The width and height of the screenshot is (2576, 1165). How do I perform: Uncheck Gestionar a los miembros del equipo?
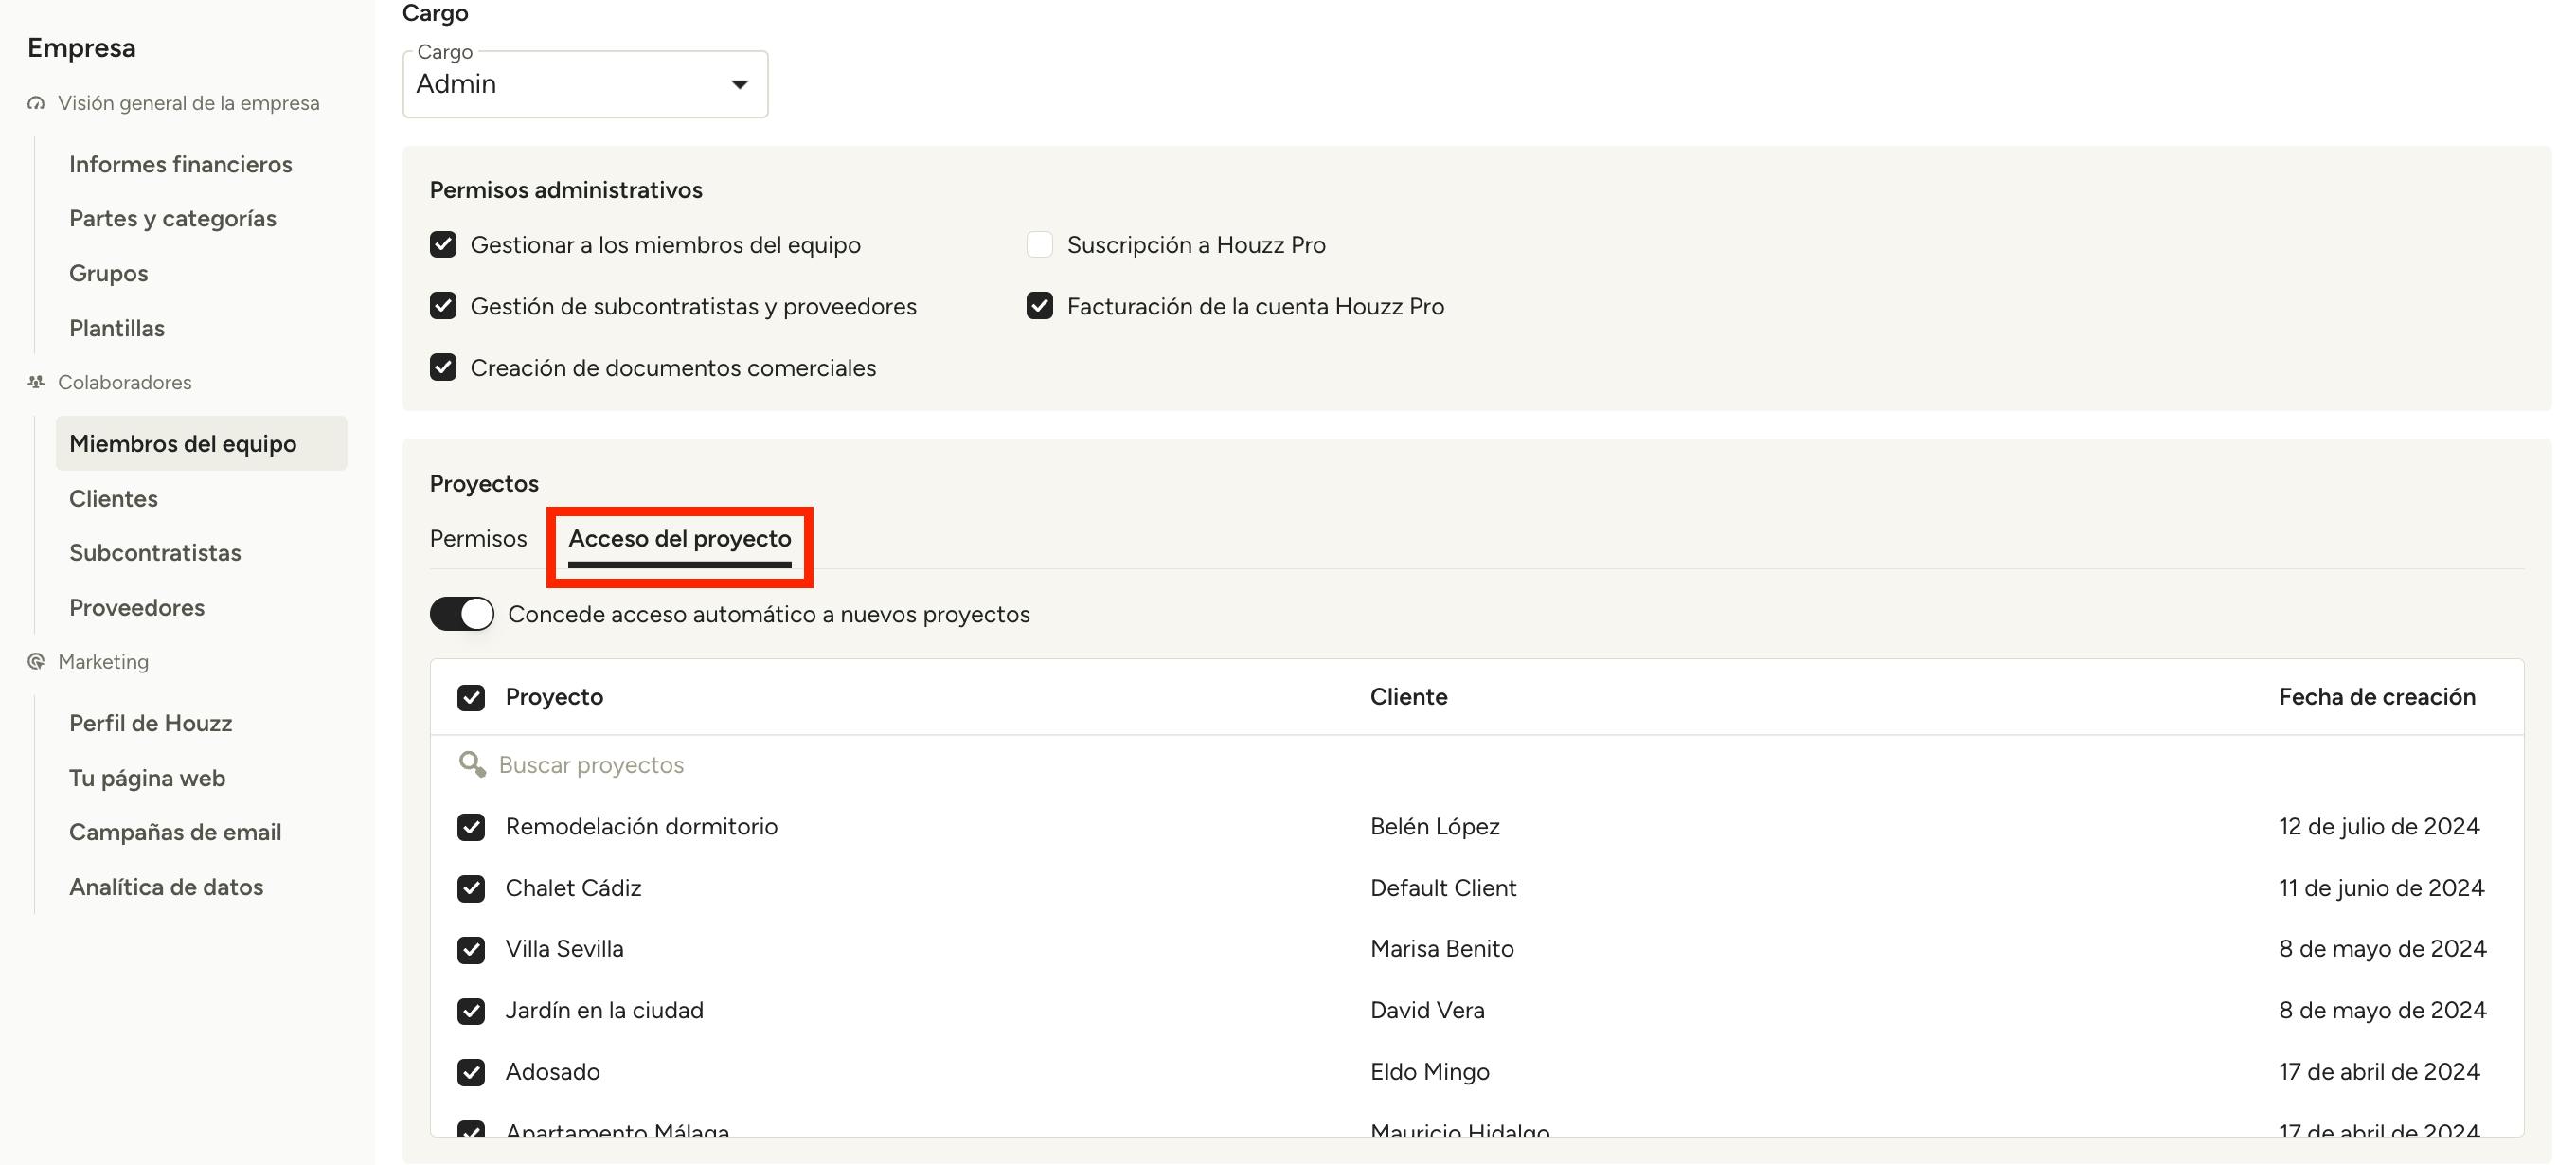tap(443, 245)
